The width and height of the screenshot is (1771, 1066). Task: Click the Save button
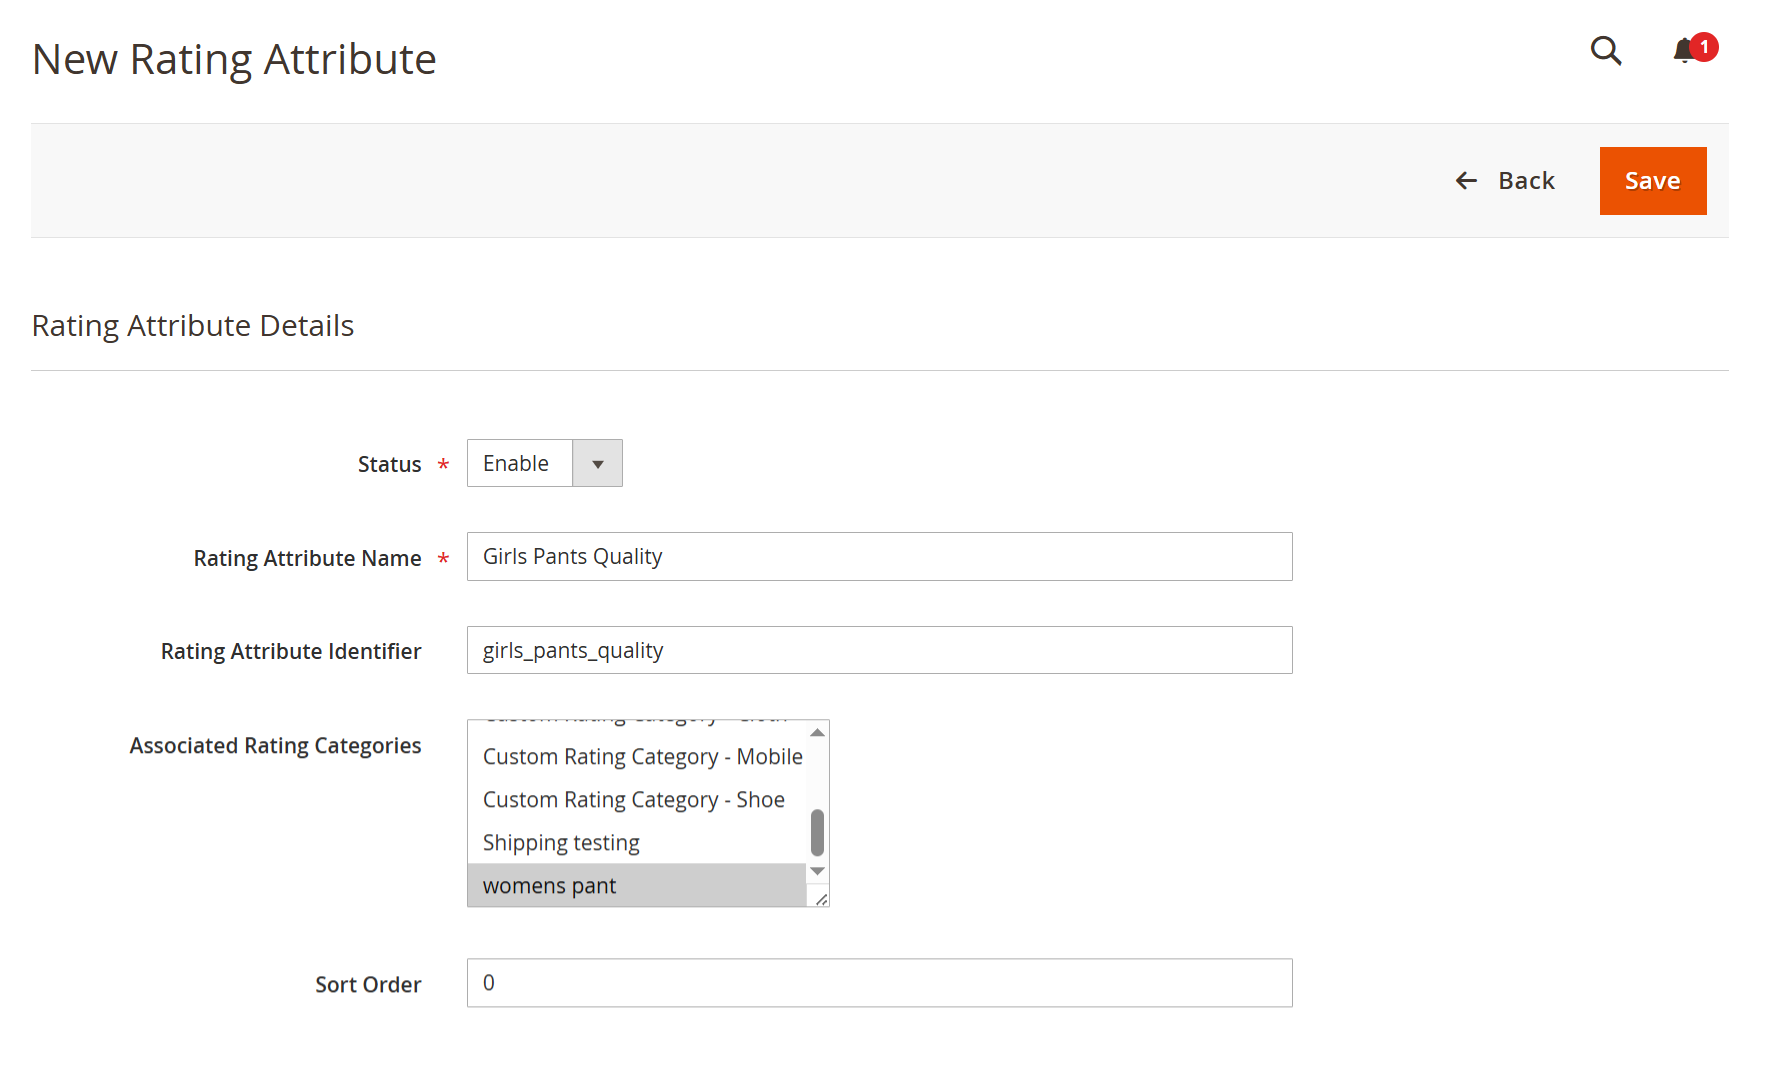coord(1652,181)
